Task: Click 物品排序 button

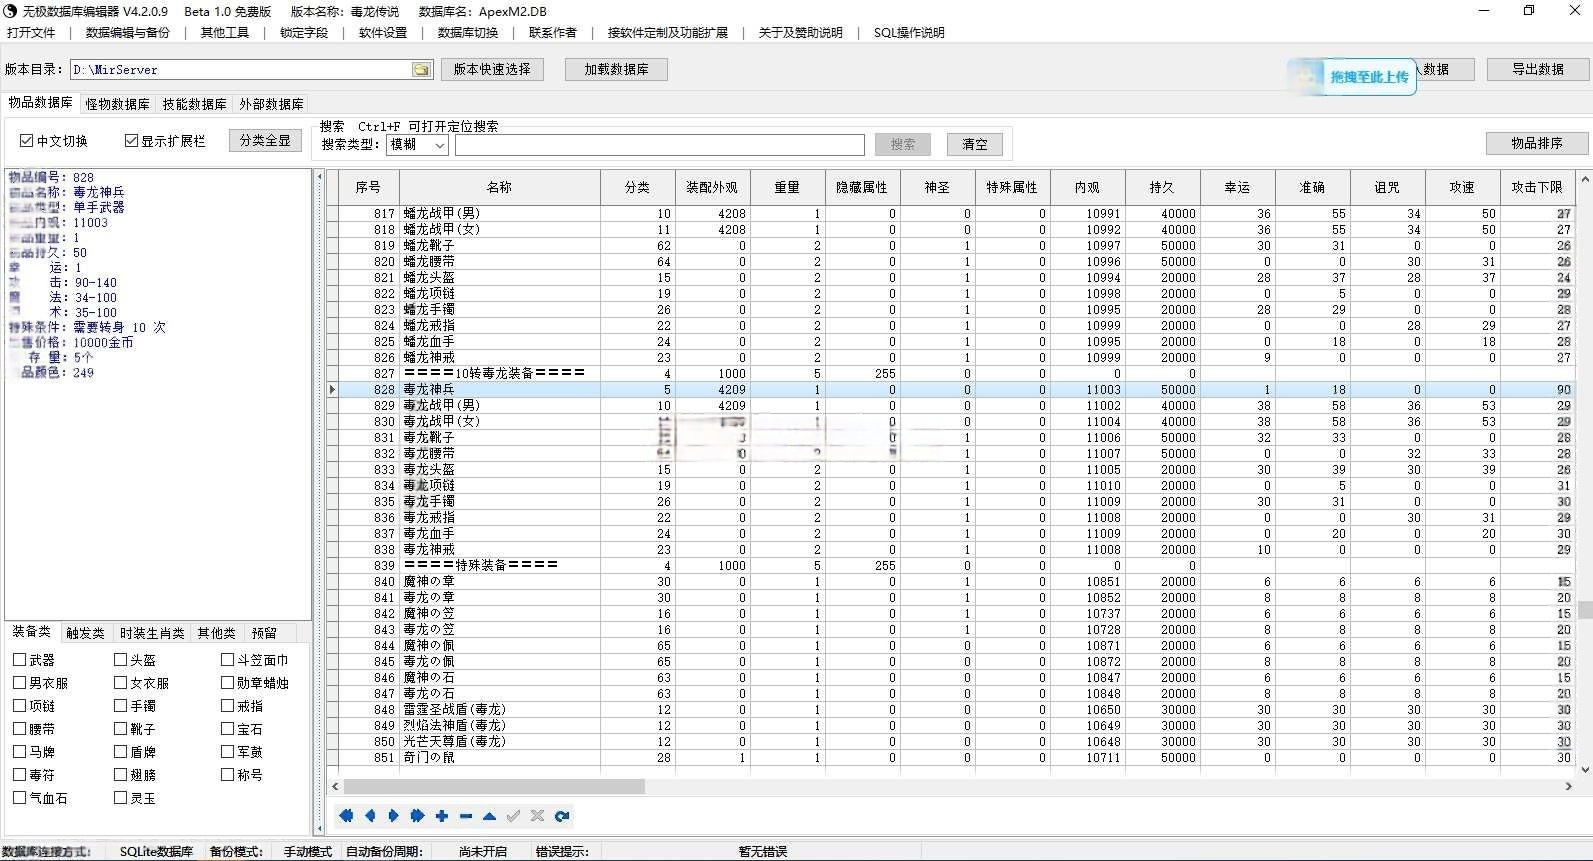Action: click(1537, 143)
